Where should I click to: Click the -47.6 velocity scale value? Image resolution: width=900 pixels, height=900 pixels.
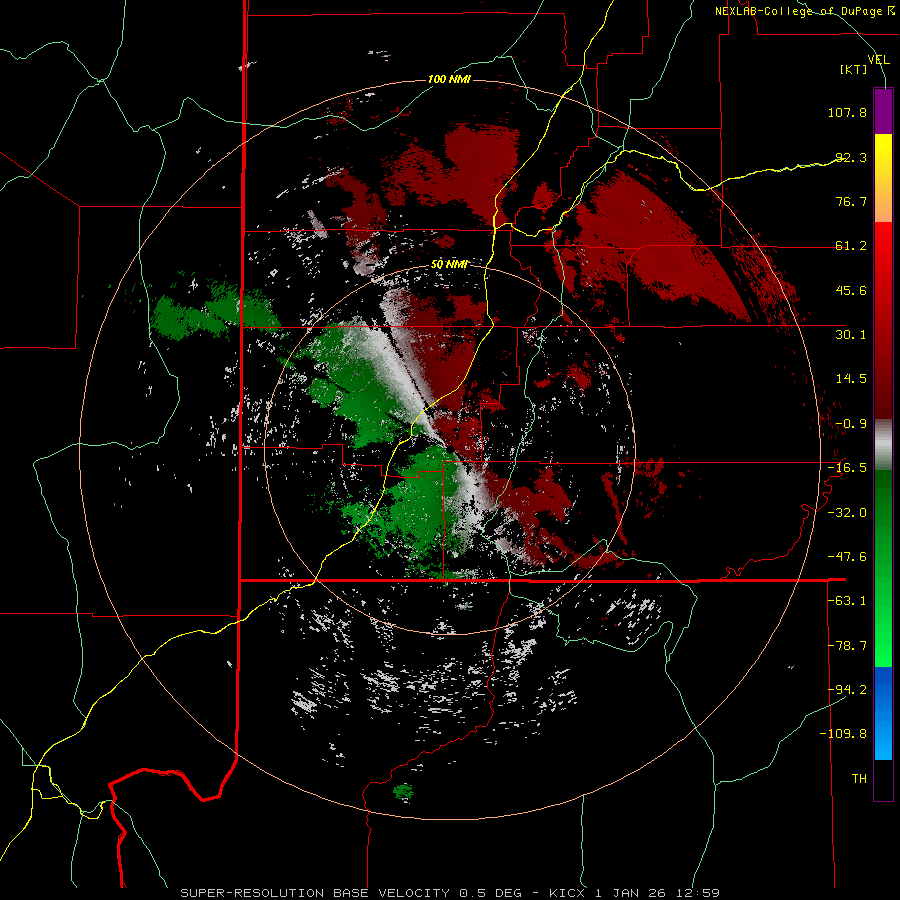click(847, 556)
